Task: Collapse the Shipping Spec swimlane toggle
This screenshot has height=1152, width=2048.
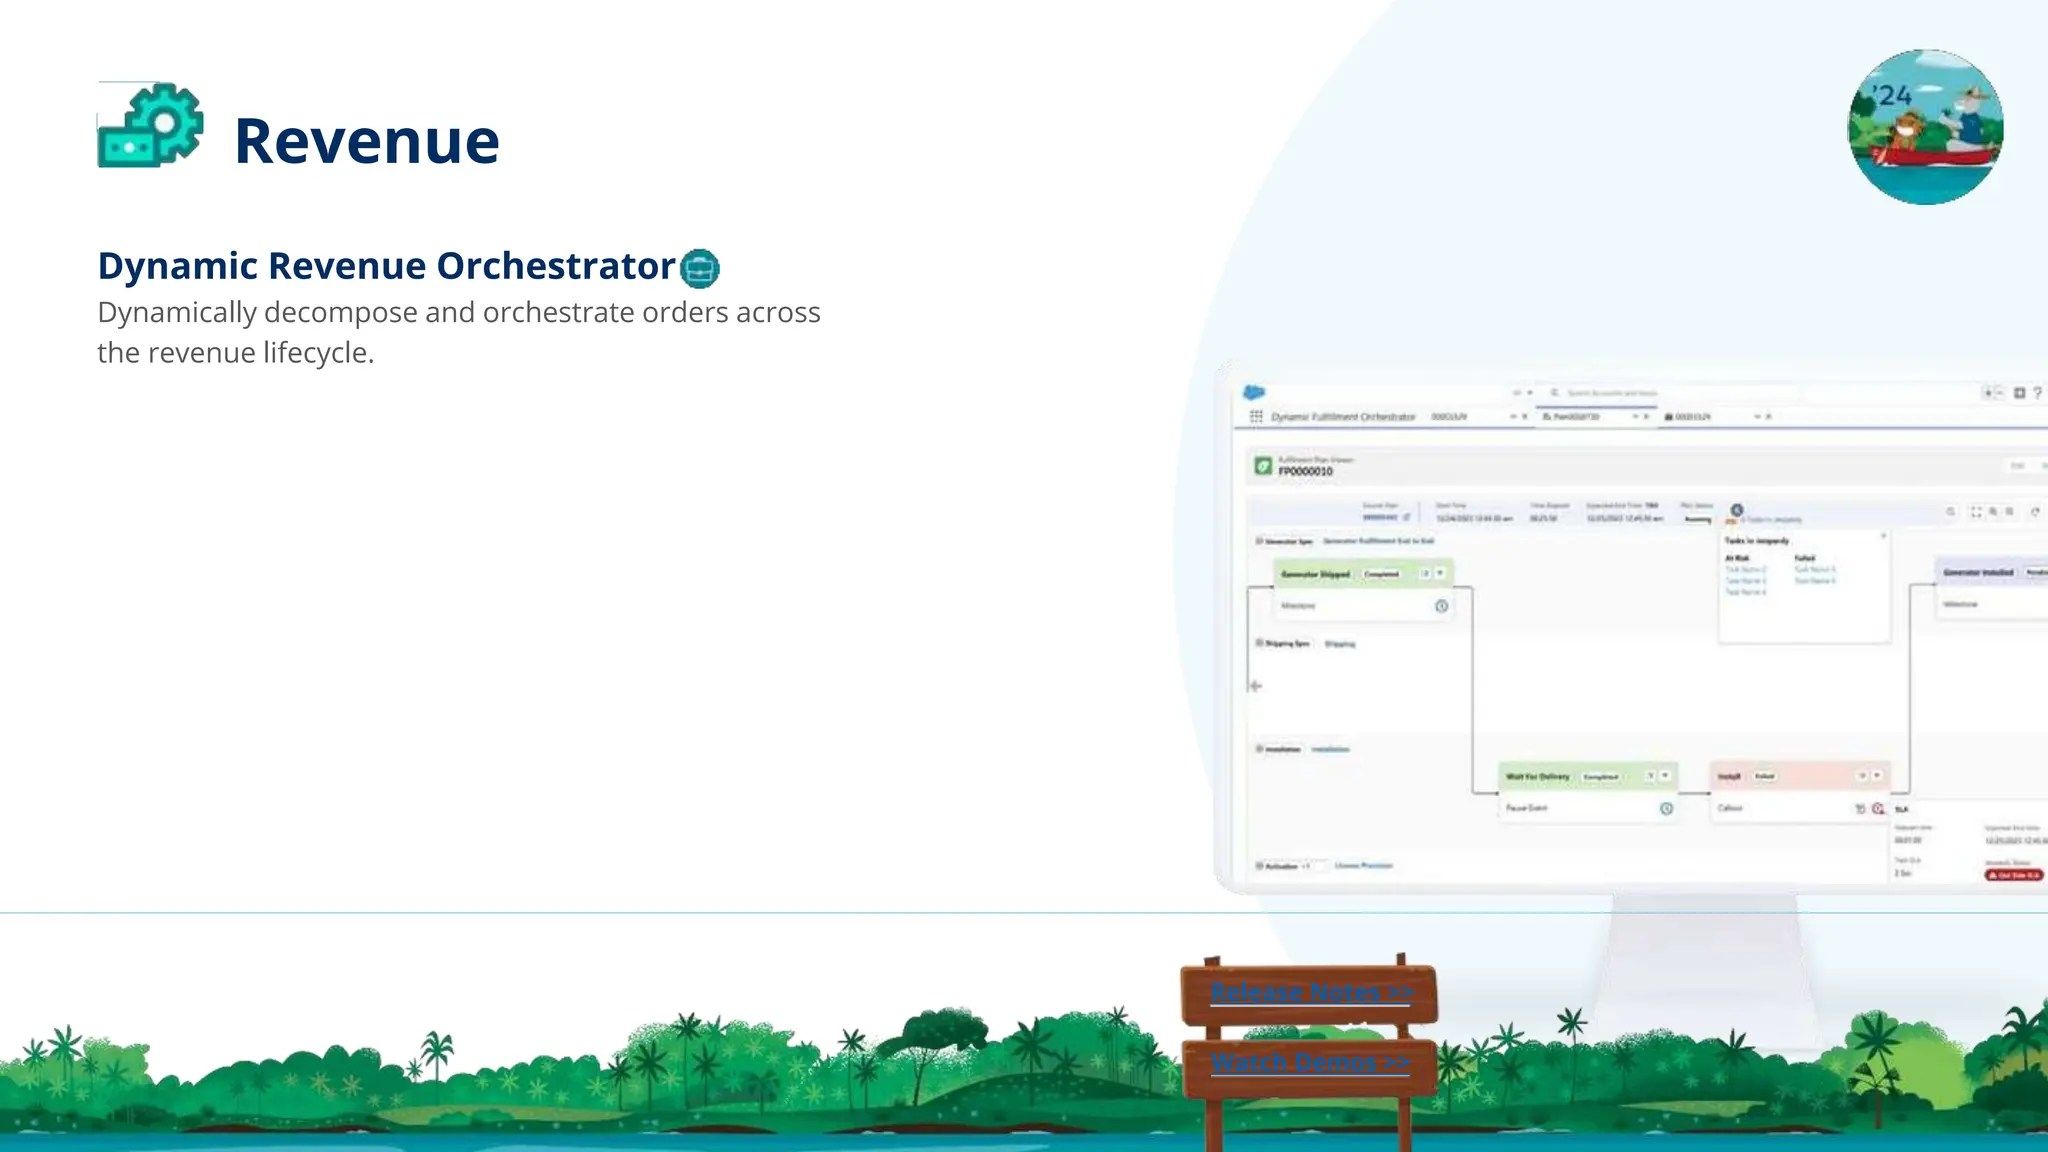Action: tap(1259, 643)
